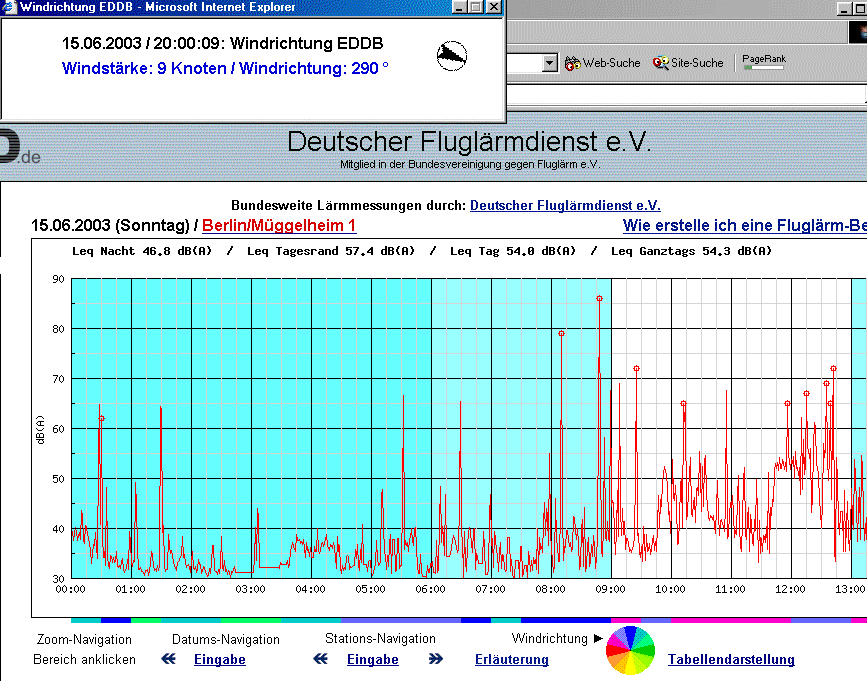The width and height of the screenshot is (867, 681).
Task: Click the 72 dB peak marker near 09:25
Action: (636, 369)
